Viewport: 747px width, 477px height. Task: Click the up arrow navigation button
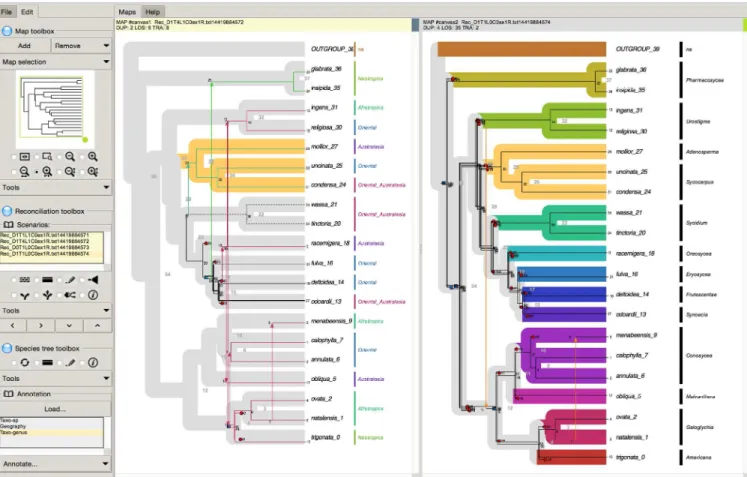pyautogui.click(x=98, y=325)
